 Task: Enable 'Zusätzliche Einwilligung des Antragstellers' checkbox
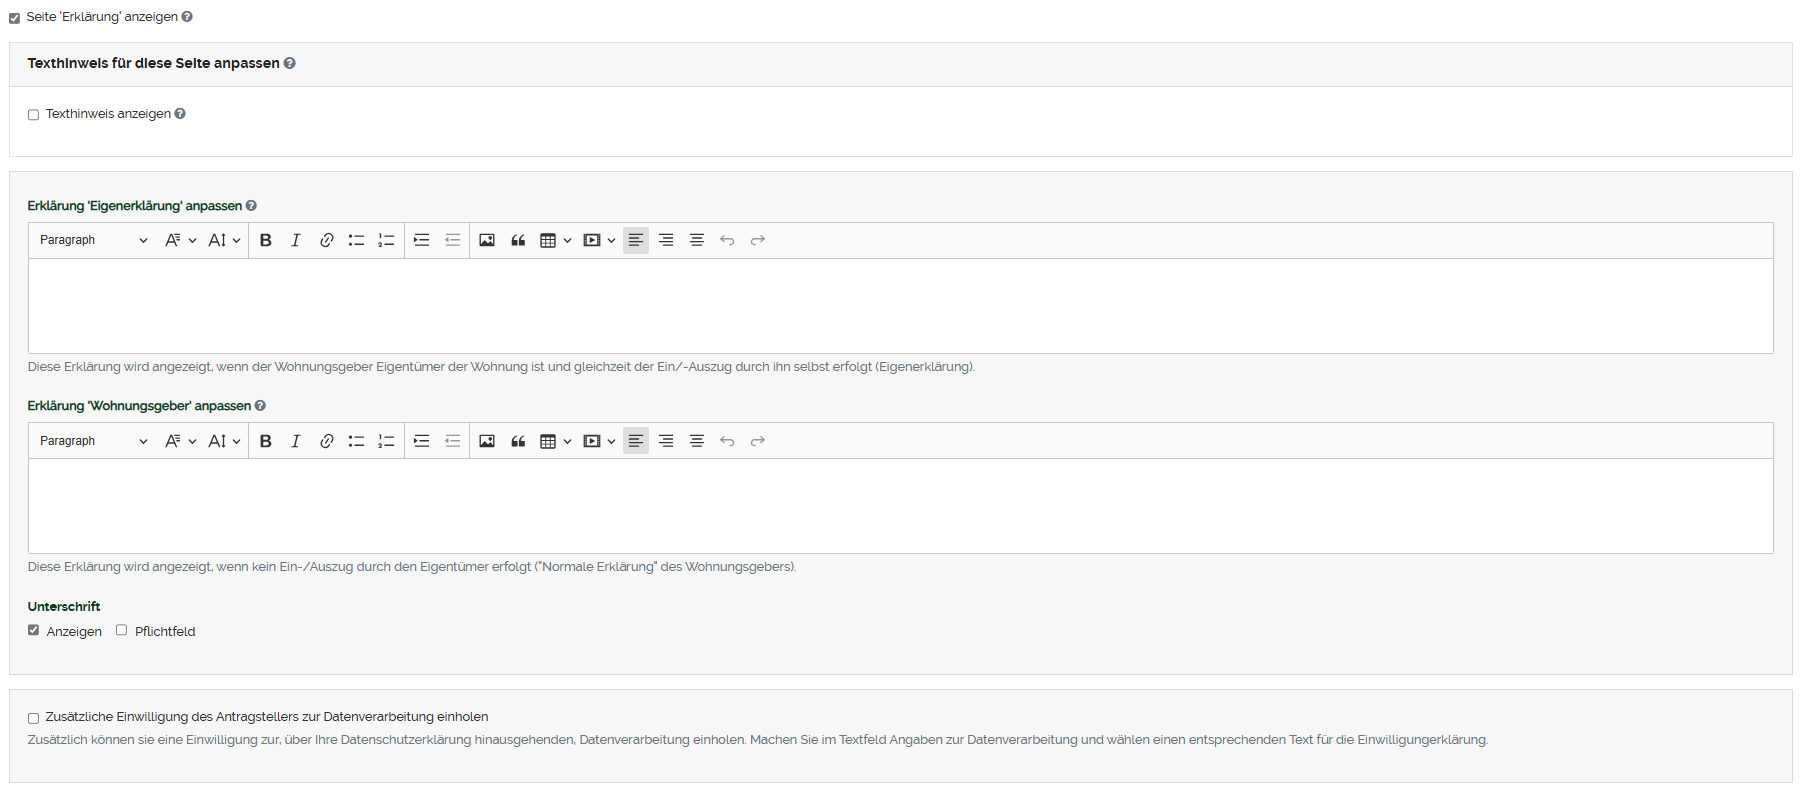click(34, 718)
